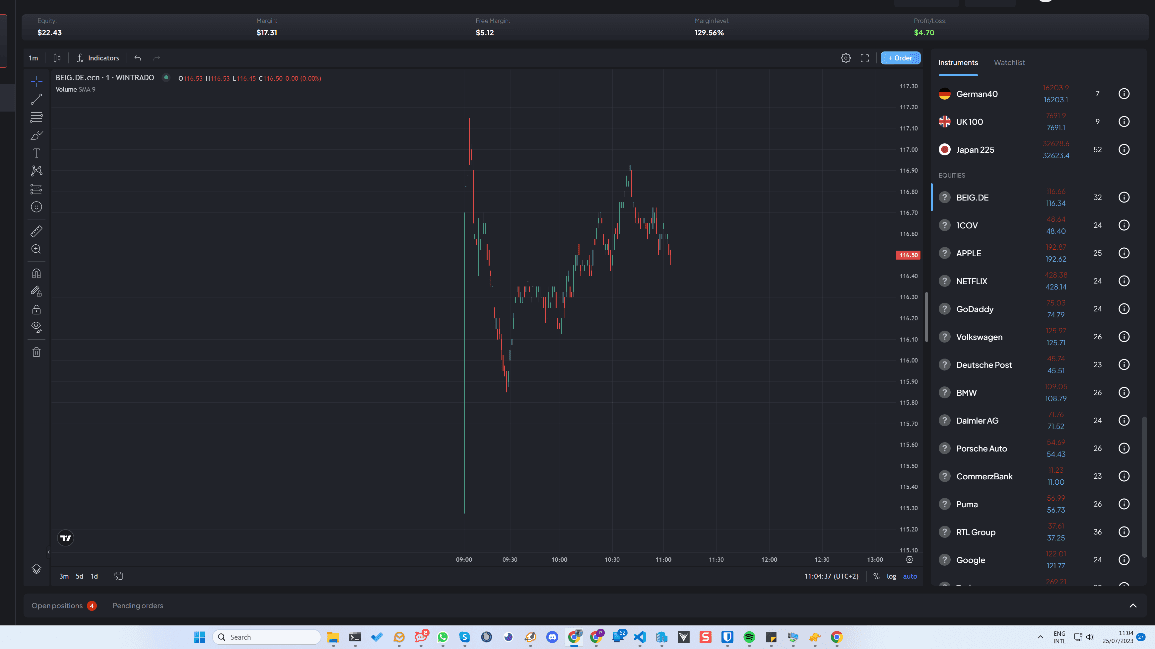Viewport: 1155px width, 649px height.
Task: Click the trash icon to remove drawings
Action: [36, 352]
